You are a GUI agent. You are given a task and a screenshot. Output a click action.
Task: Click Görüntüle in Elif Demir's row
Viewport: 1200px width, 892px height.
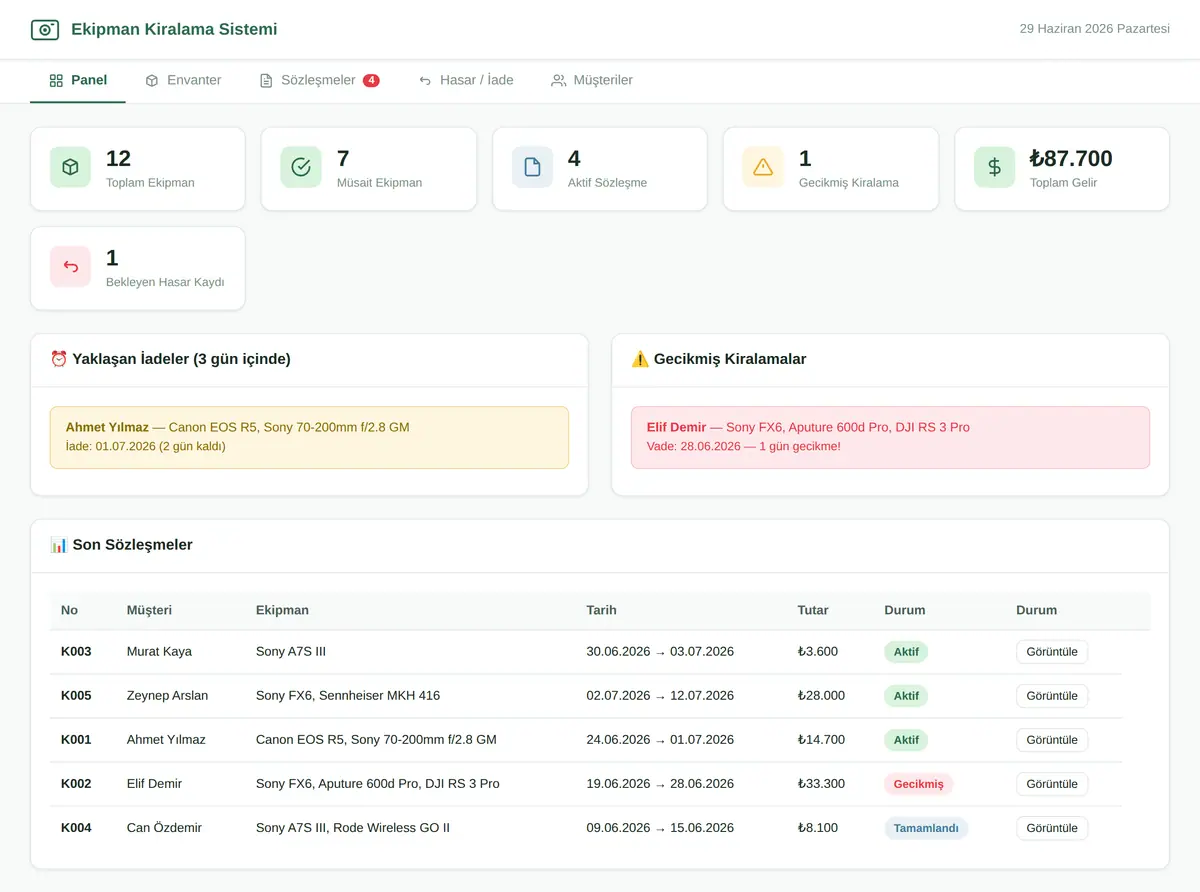click(1052, 784)
